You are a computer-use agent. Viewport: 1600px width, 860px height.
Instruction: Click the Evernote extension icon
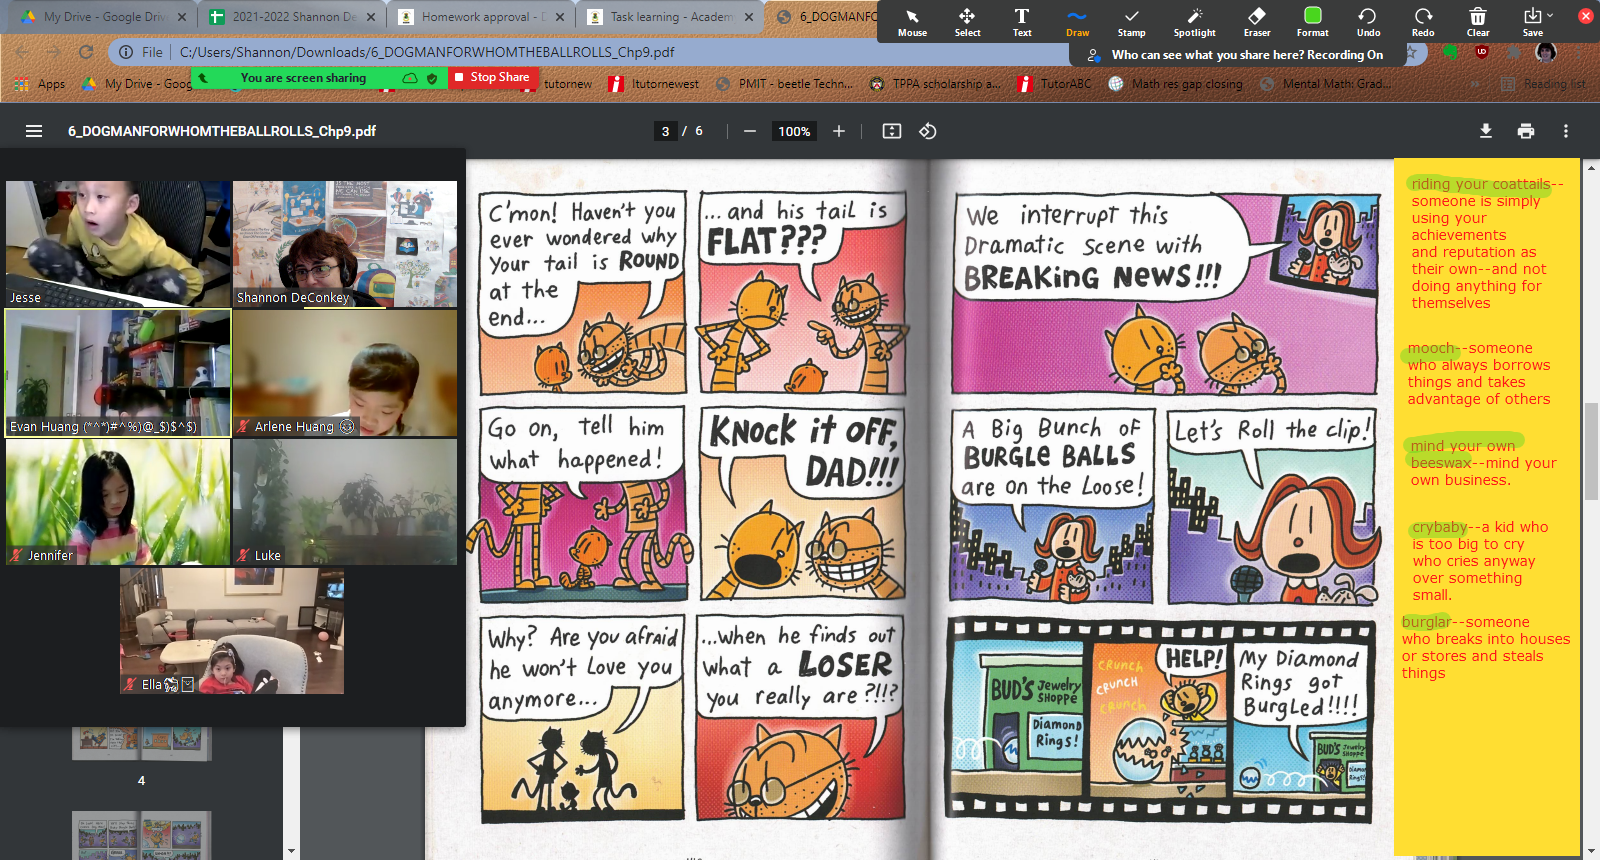click(x=1450, y=52)
